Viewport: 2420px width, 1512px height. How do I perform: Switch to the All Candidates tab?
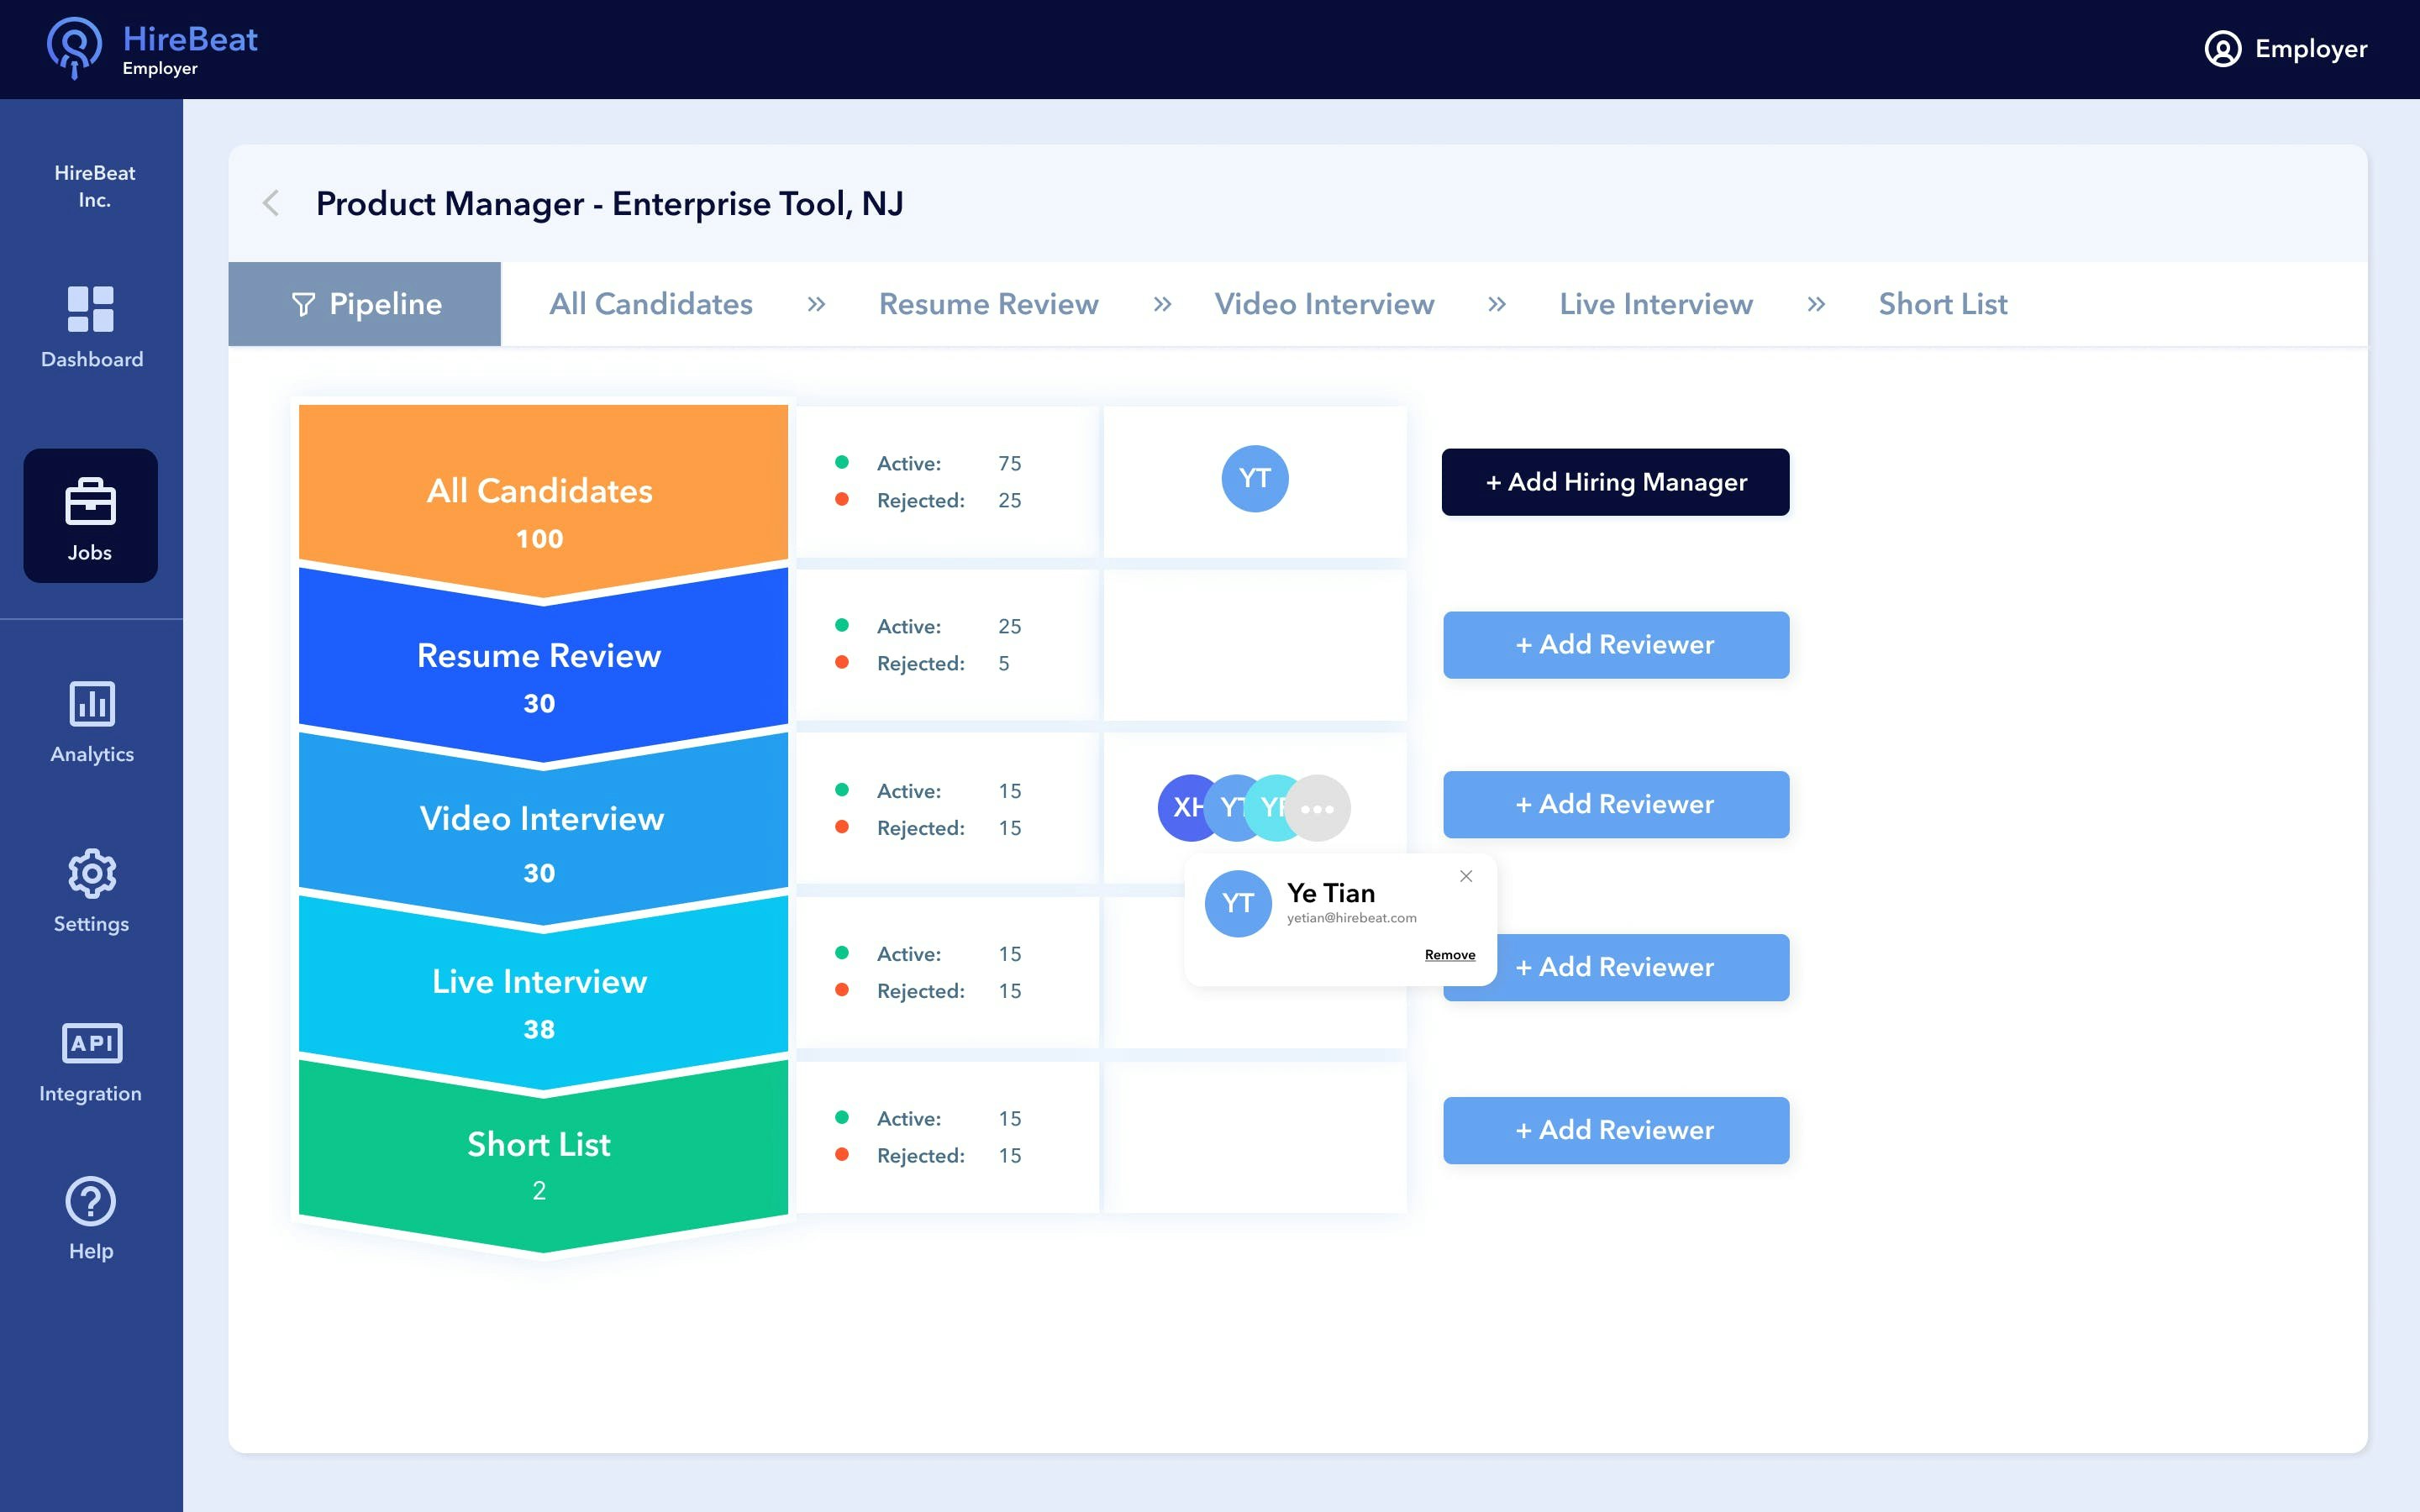point(651,304)
